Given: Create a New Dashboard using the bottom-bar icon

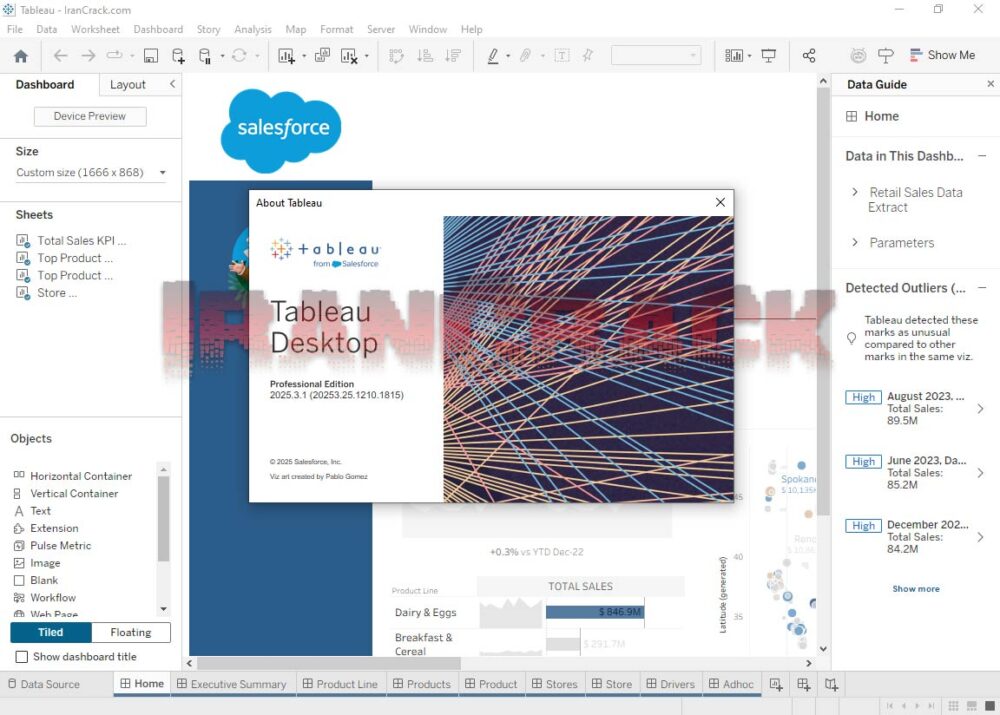Looking at the screenshot, I should (803, 684).
